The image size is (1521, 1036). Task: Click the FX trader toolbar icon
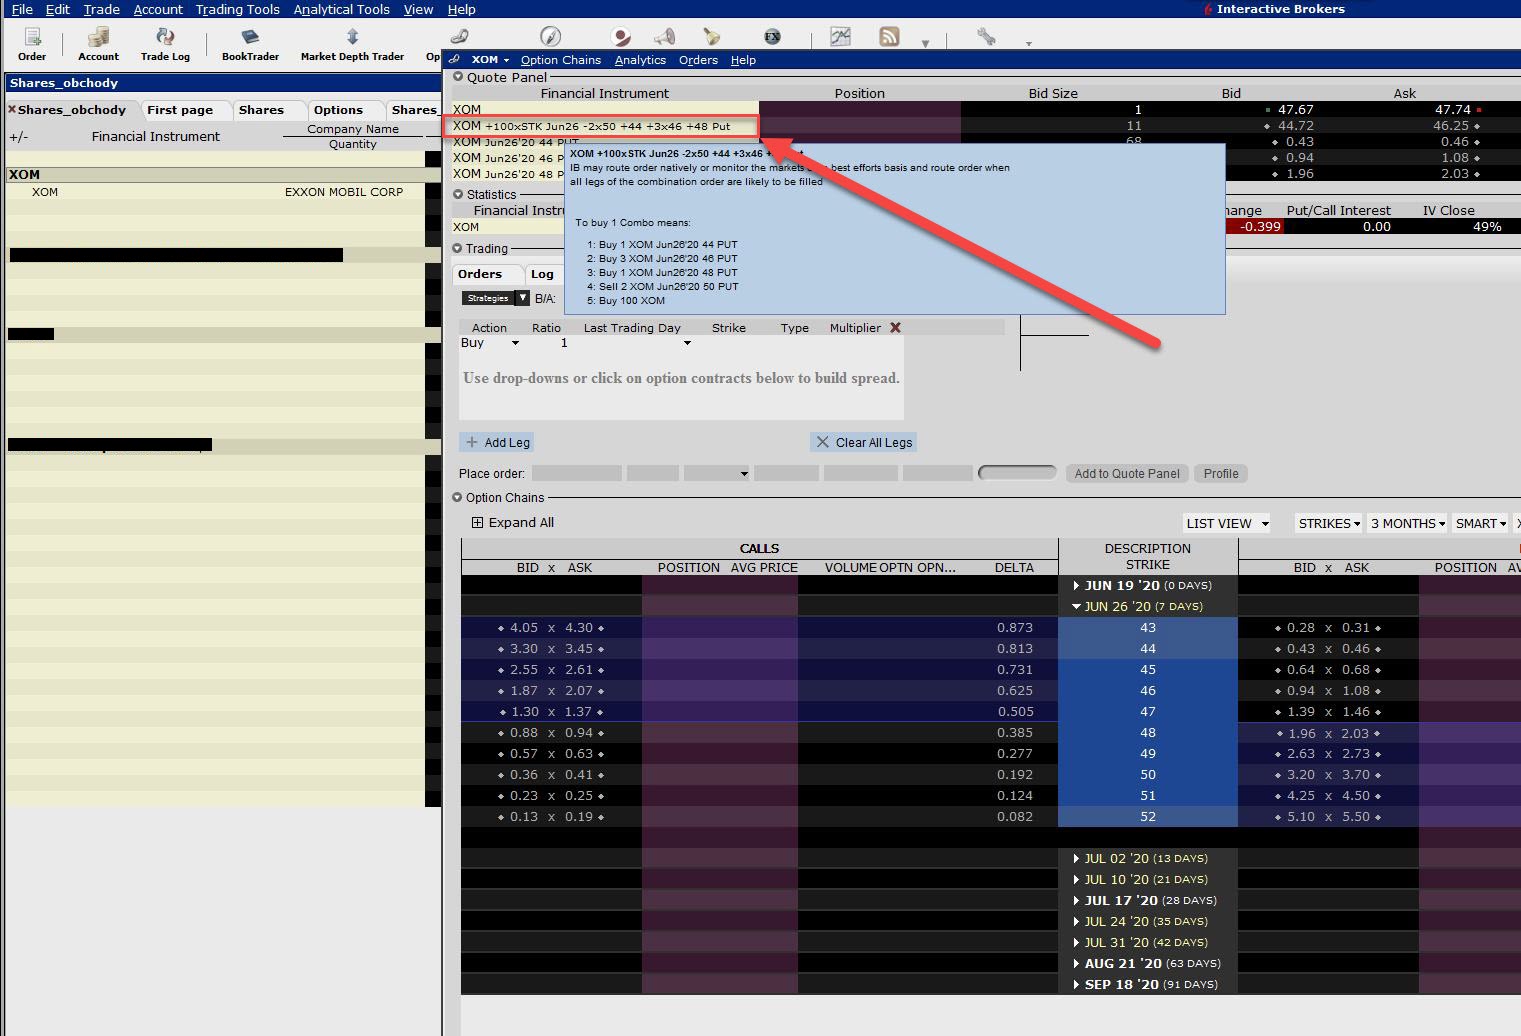click(772, 37)
